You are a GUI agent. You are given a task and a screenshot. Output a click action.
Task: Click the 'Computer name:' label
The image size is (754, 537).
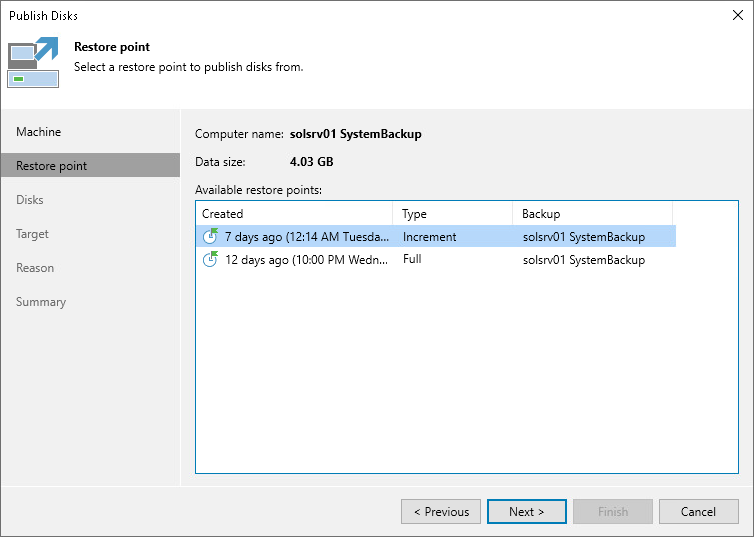(239, 134)
